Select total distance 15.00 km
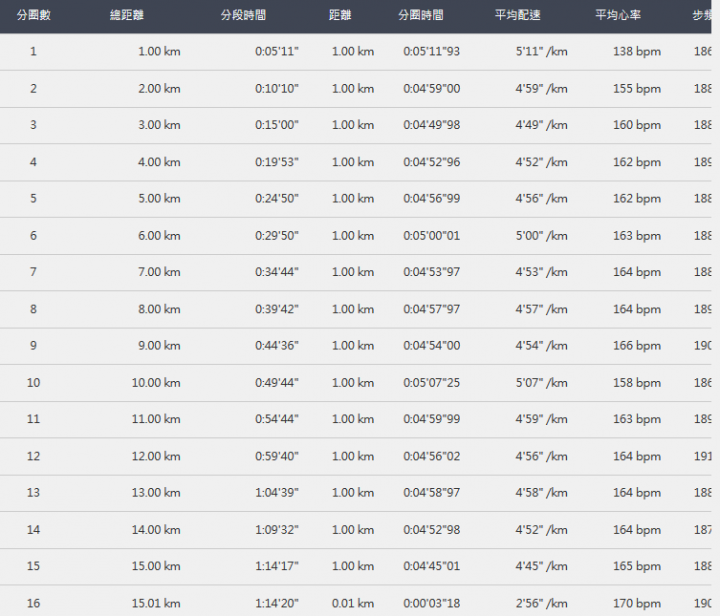720x616 pixels. [x=156, y=566]
